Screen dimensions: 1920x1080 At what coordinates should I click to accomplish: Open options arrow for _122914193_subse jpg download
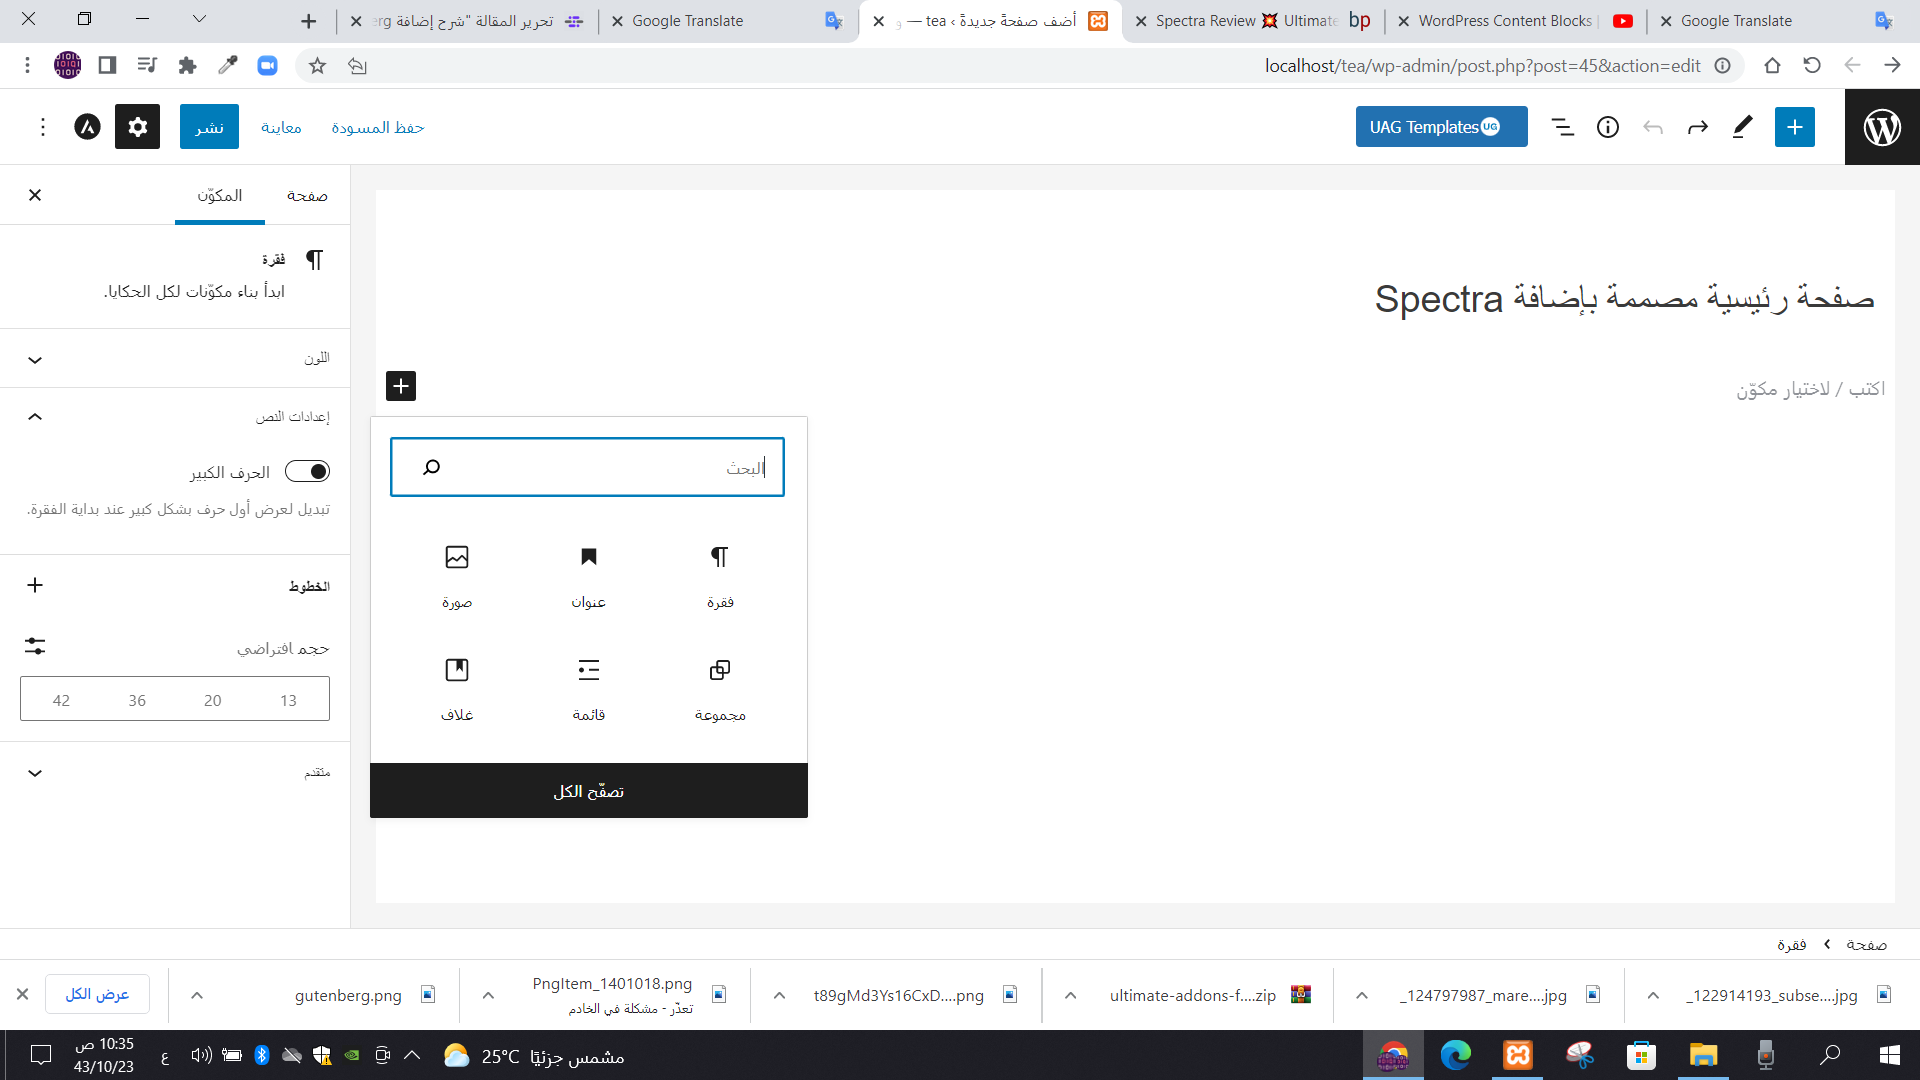tap(1653, 995)
